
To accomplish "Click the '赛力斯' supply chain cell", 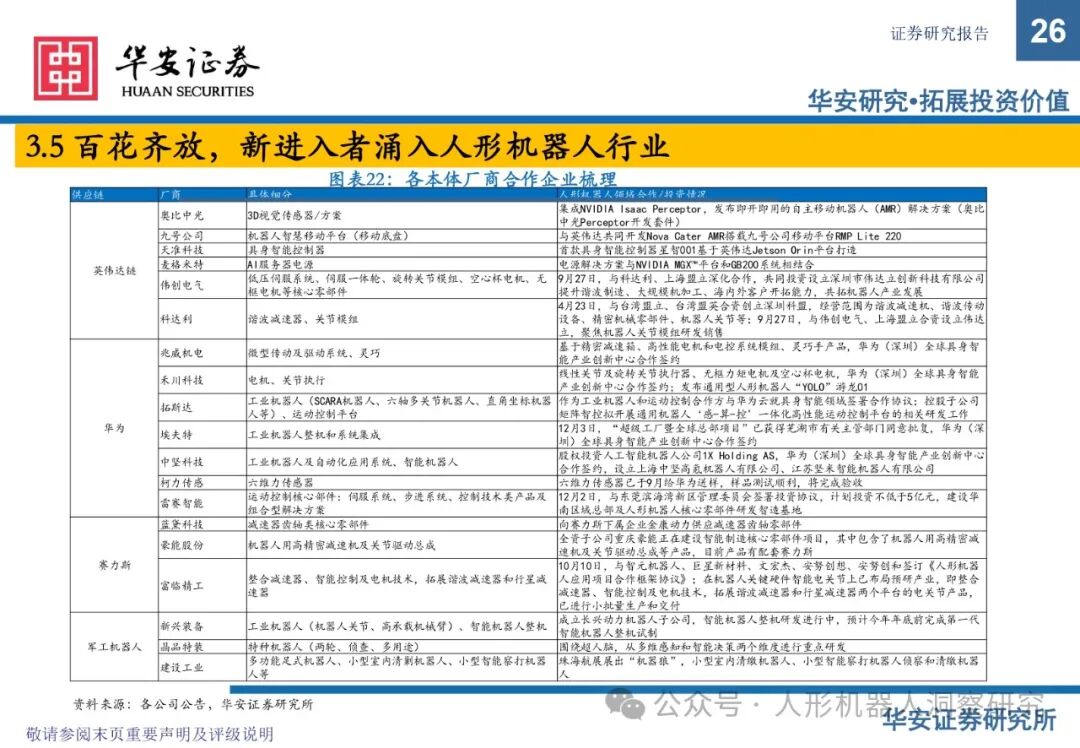I will pyautogui.click(x=114, y=565).
